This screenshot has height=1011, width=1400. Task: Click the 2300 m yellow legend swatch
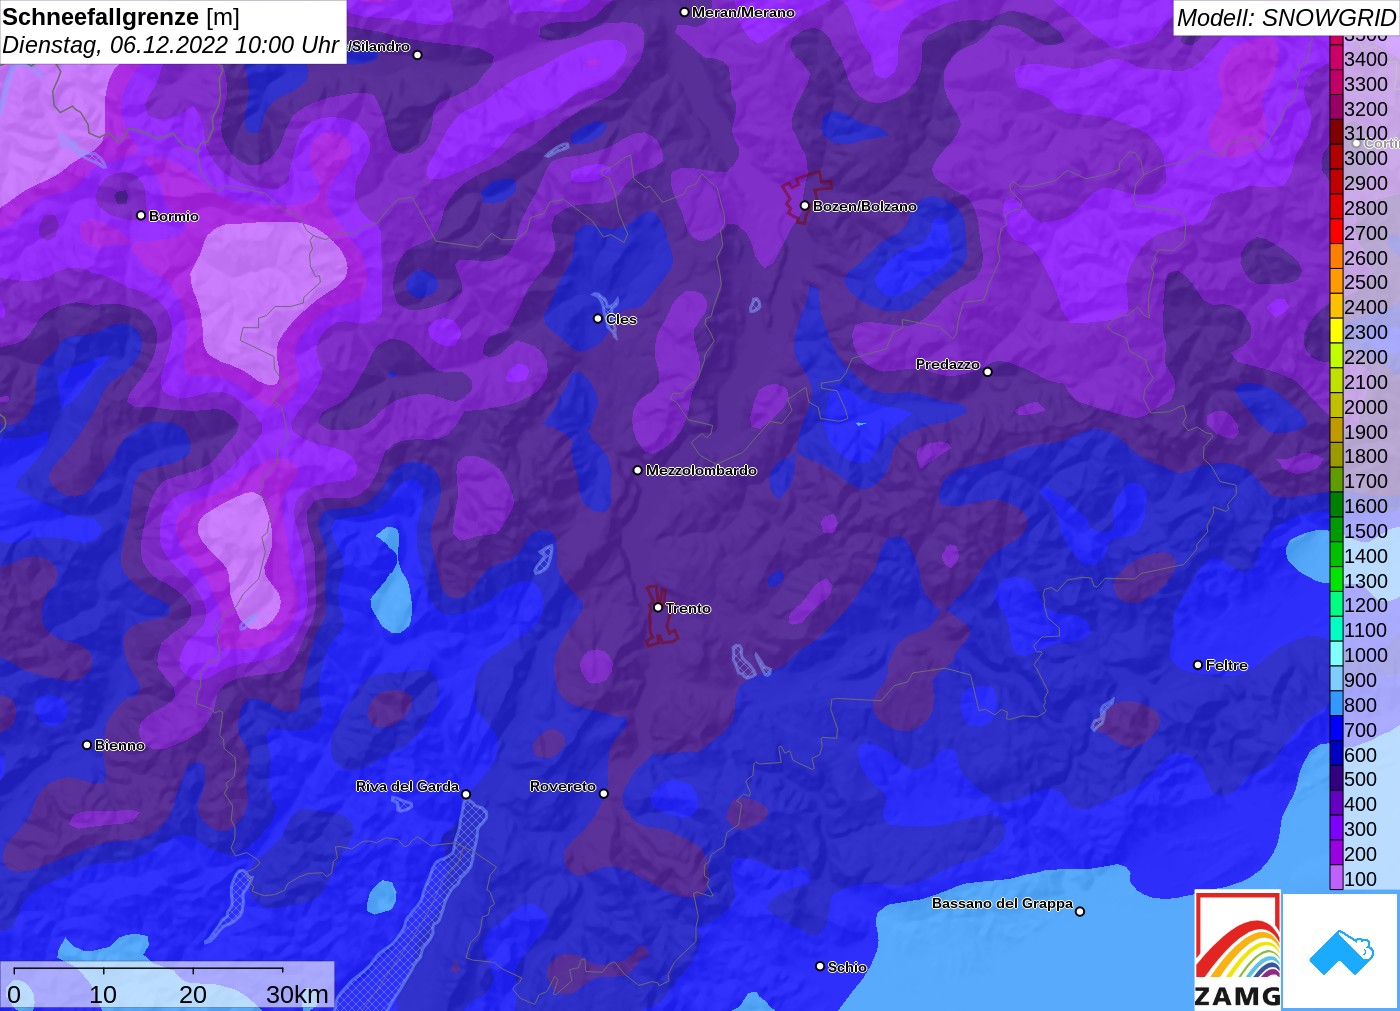1336,331
